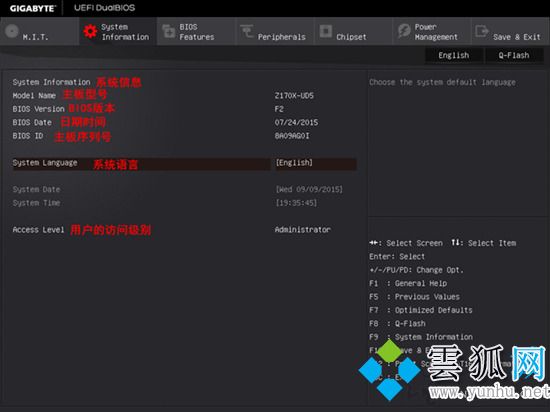Click the BIOS Version value F2
Image resolution: width=550 pixels, height=412 pixels.
click(x=279, y=109)
